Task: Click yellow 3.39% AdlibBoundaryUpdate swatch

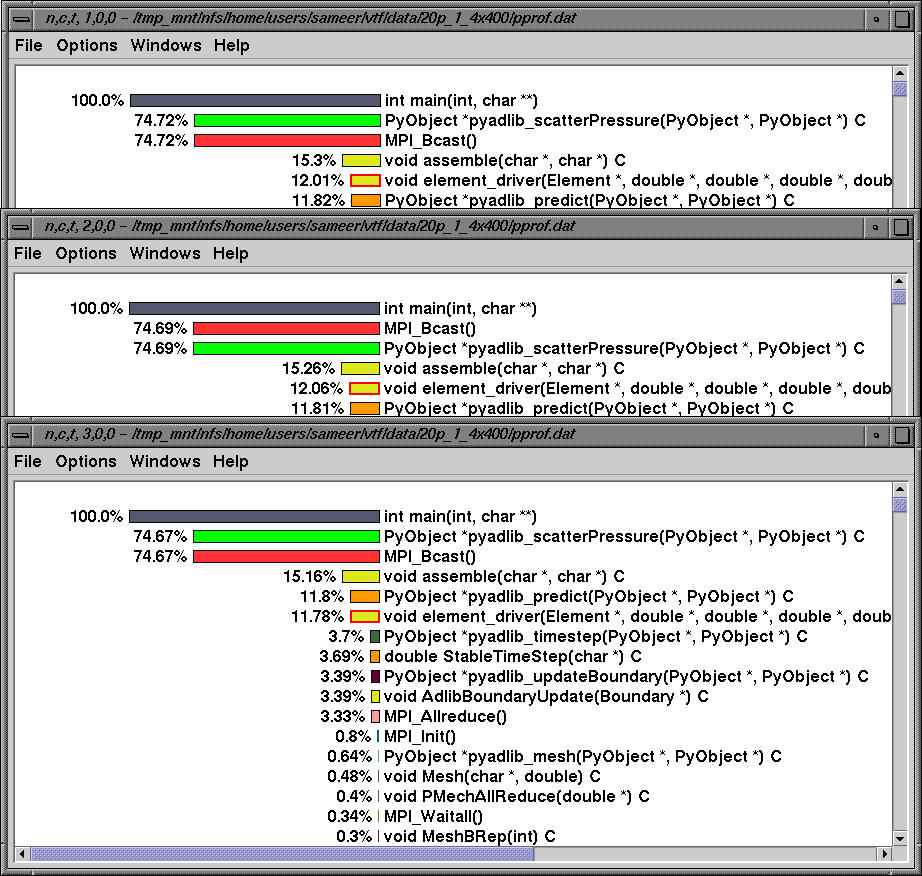Action: 376,697
